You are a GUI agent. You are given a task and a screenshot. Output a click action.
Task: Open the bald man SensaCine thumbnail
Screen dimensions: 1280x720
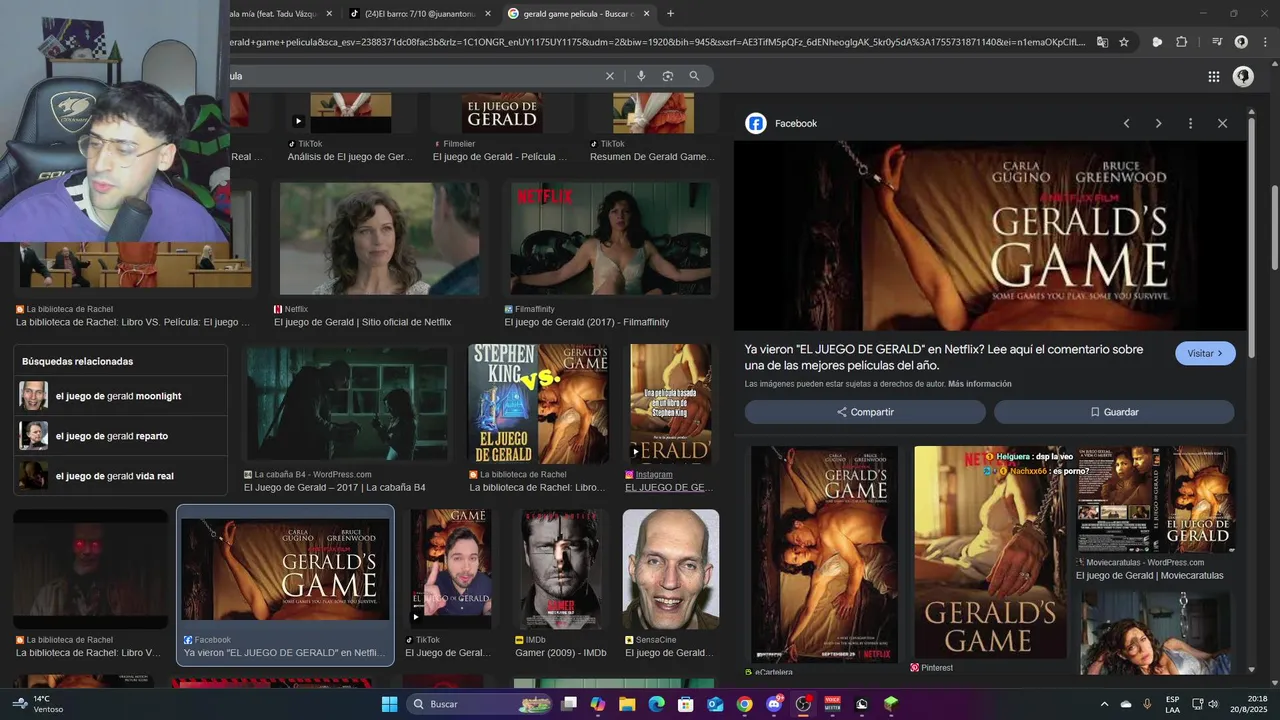click(x=670, y=569)
